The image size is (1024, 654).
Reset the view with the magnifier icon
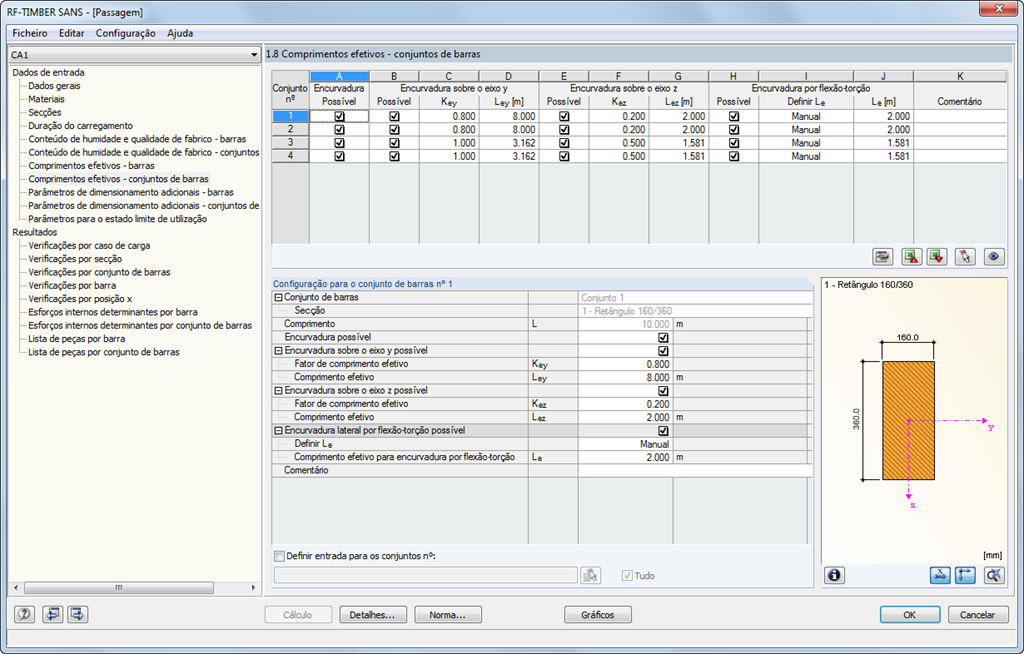(x=992, y=575)
